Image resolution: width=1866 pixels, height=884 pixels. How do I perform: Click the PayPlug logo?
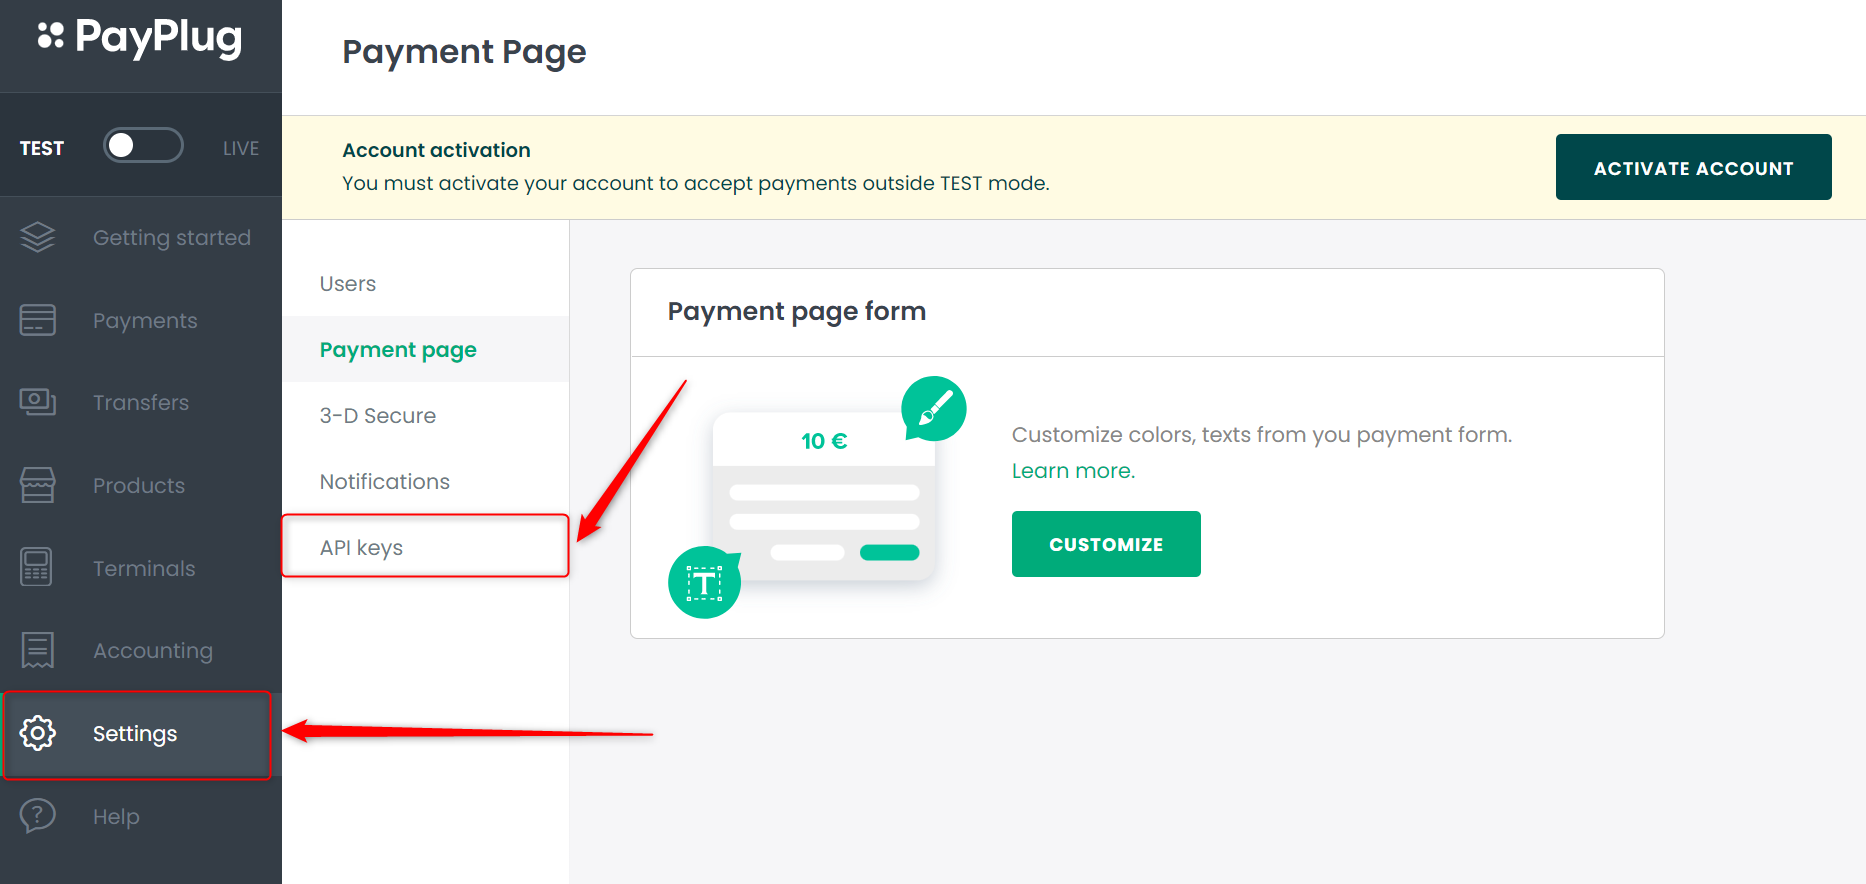[x=140, y=39]
